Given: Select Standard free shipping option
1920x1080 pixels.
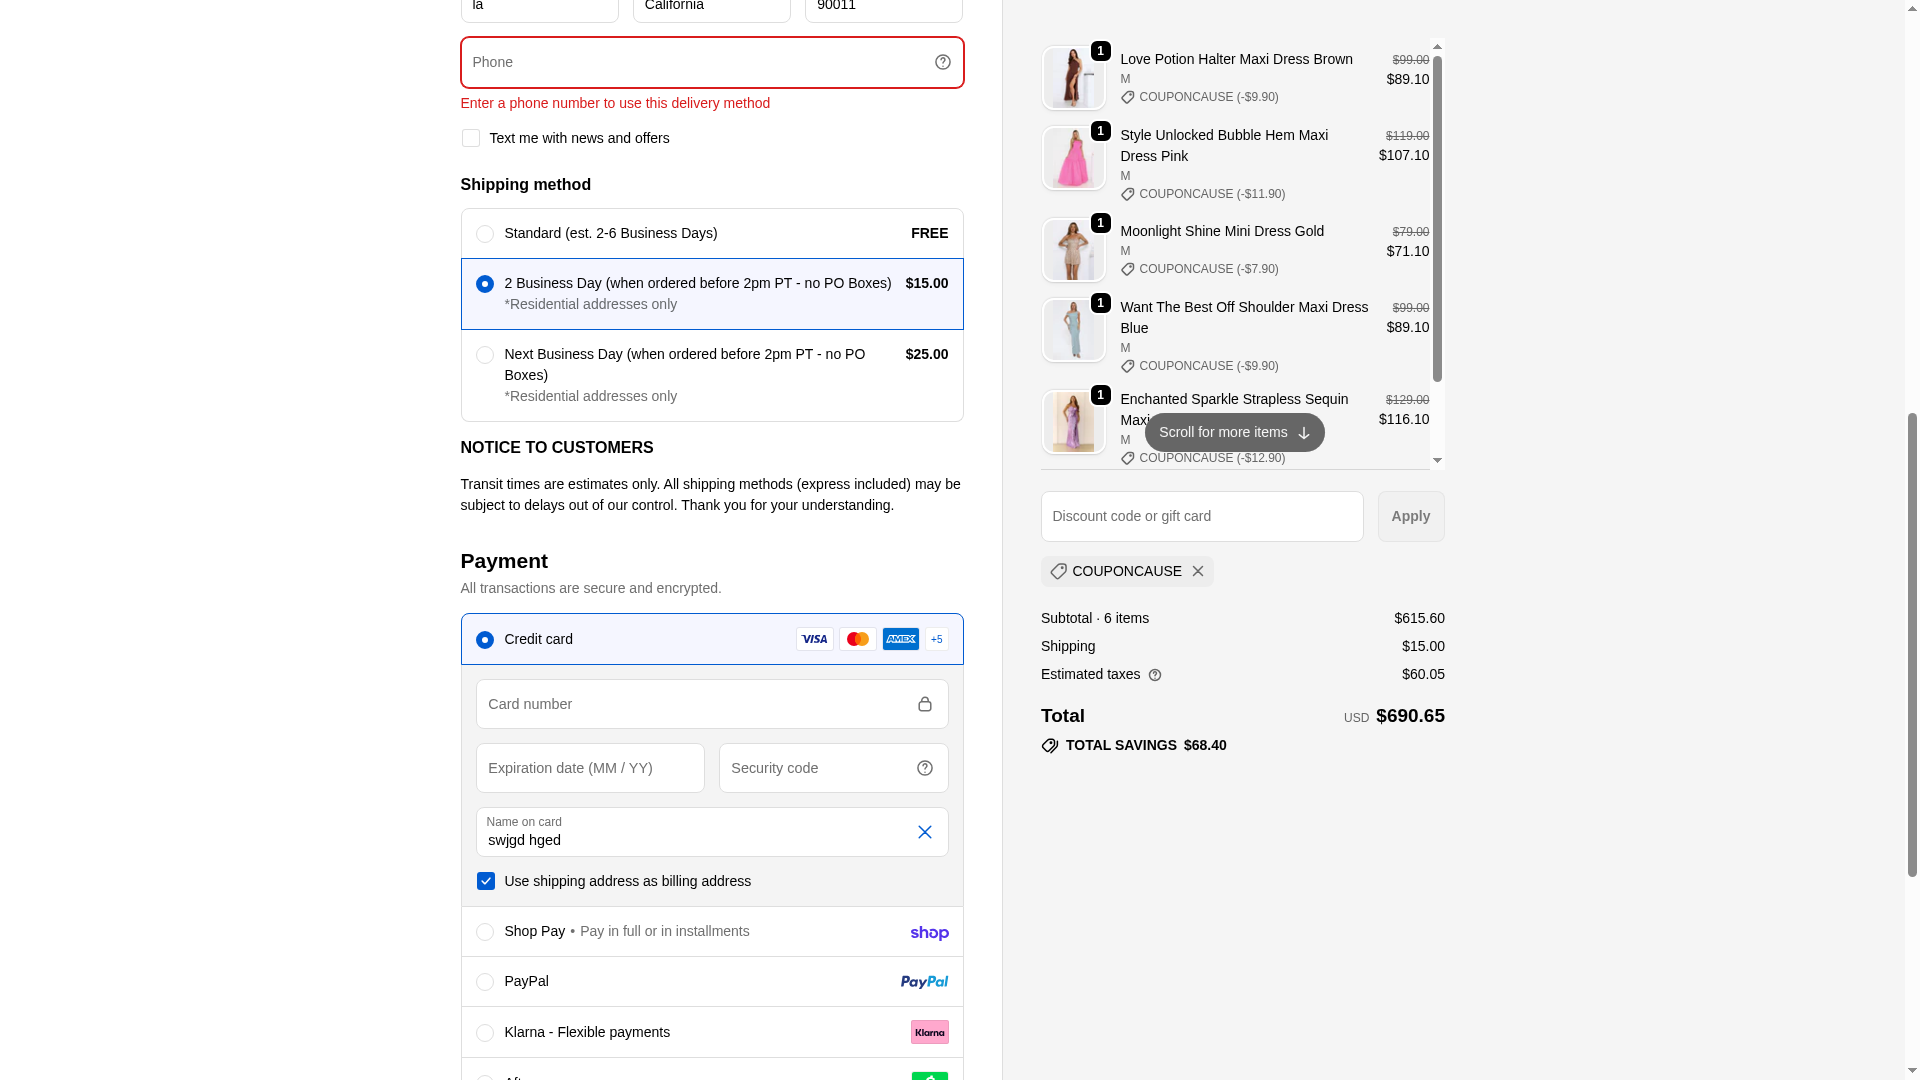Looking at the screenshot, I should pos(484,234).
